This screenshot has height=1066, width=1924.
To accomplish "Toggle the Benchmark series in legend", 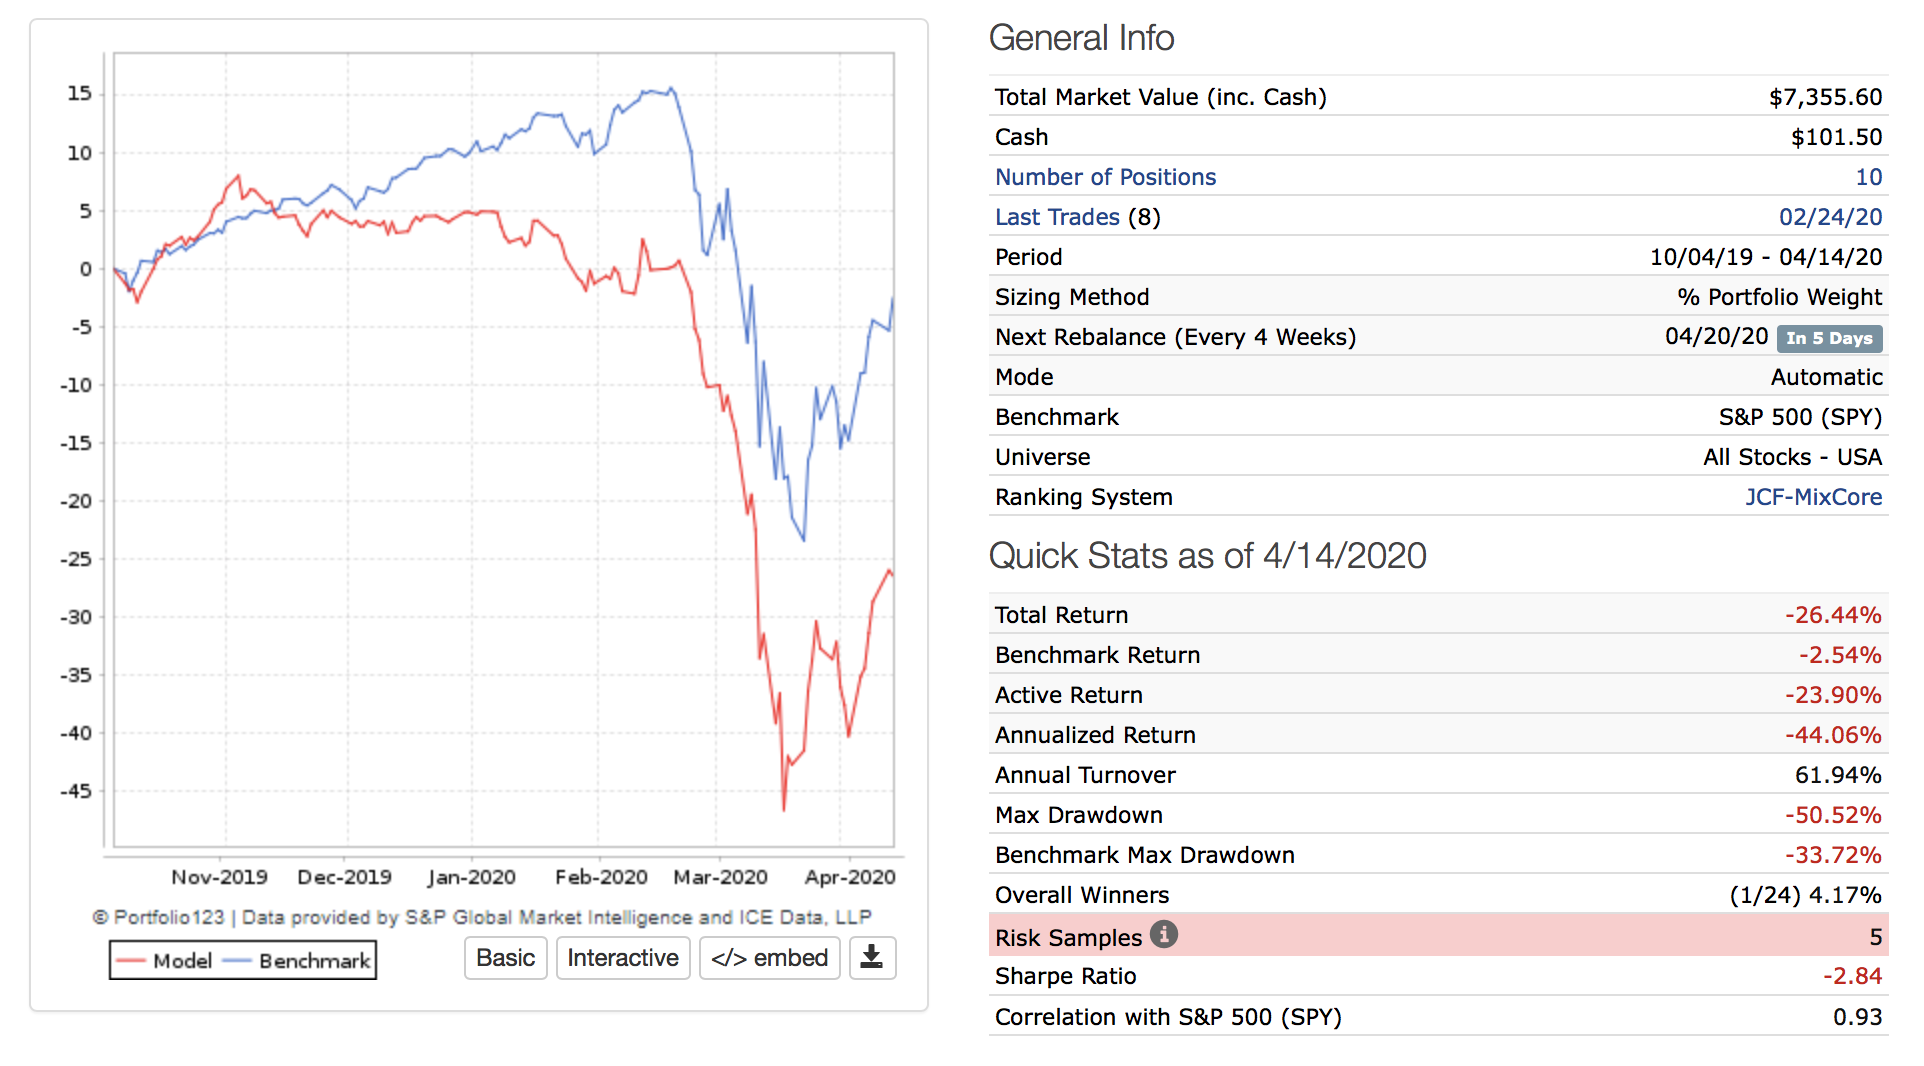I will coord(314,961).
